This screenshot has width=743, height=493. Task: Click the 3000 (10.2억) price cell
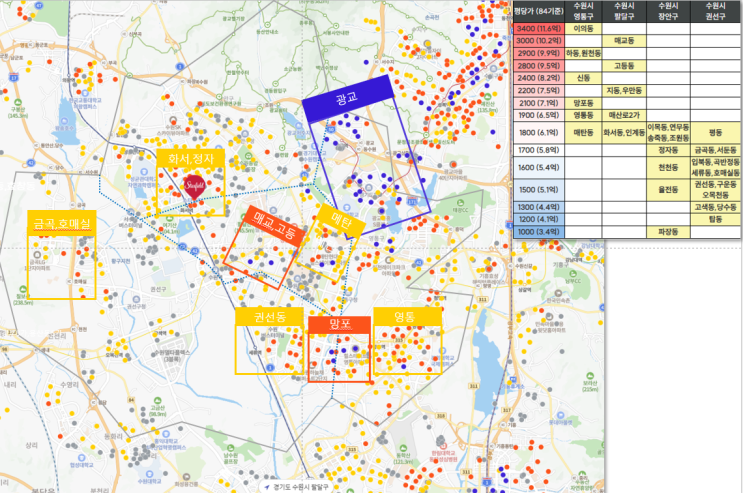[x=539, y=41]
